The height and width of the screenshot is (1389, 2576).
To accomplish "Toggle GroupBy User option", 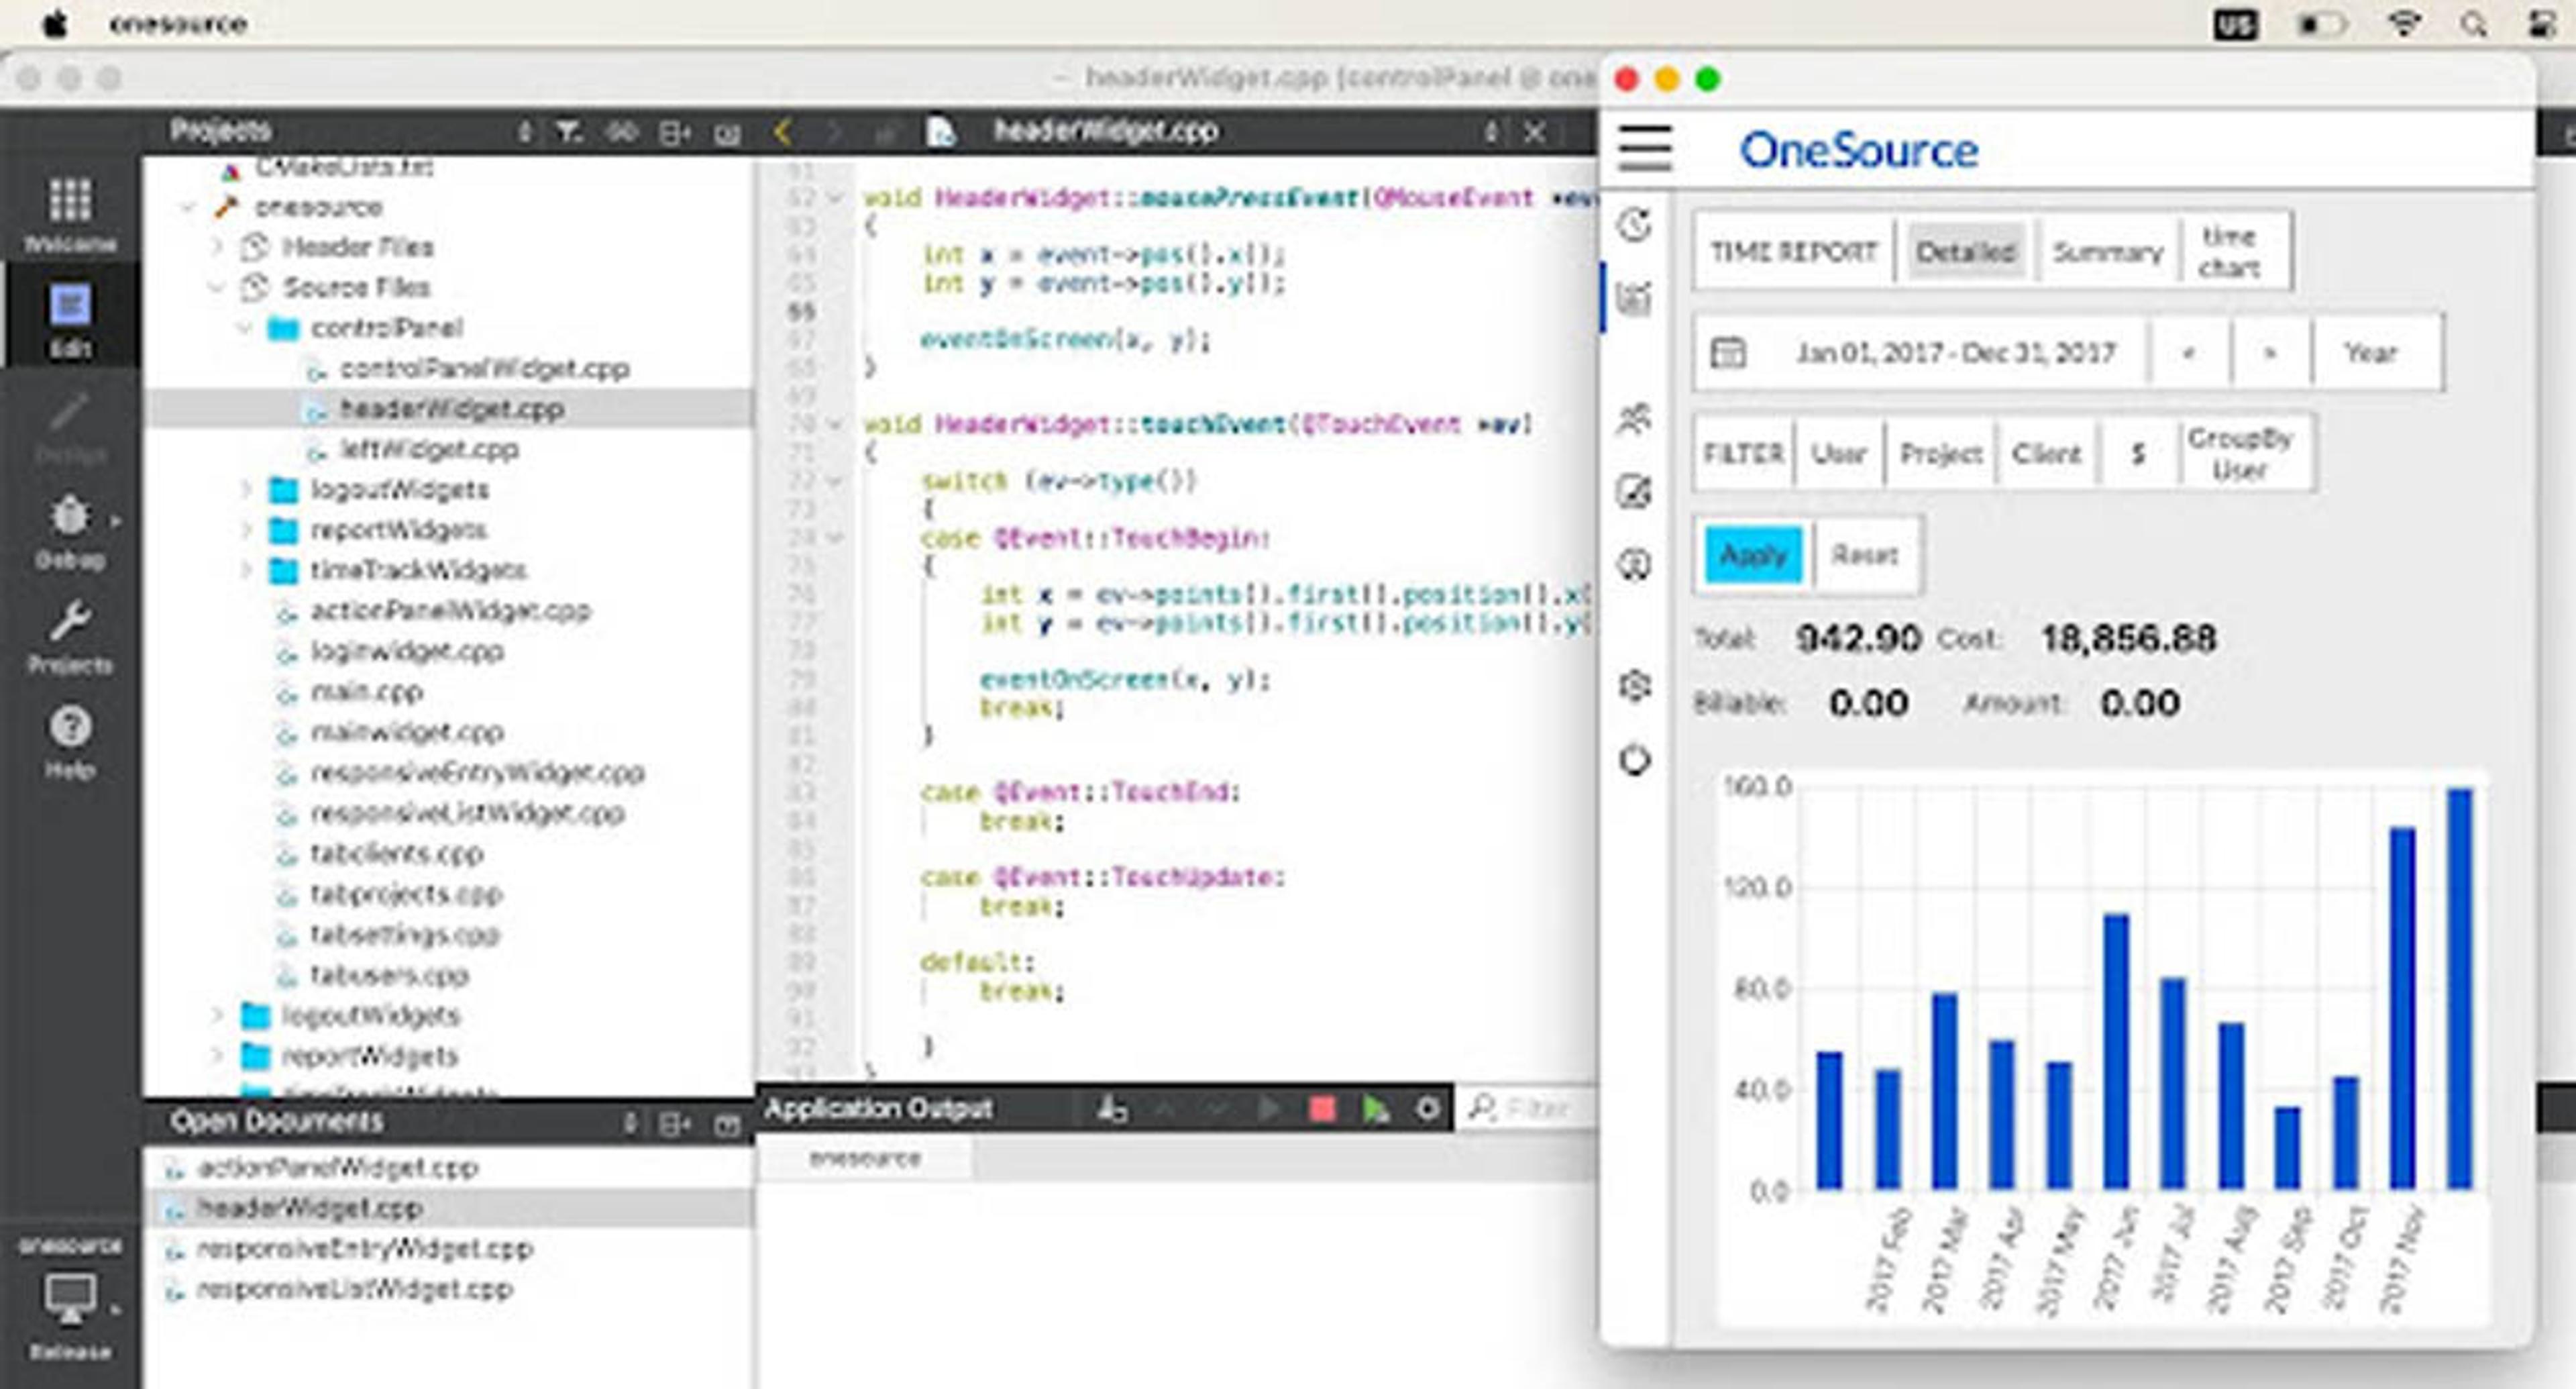I will 2238,454.
